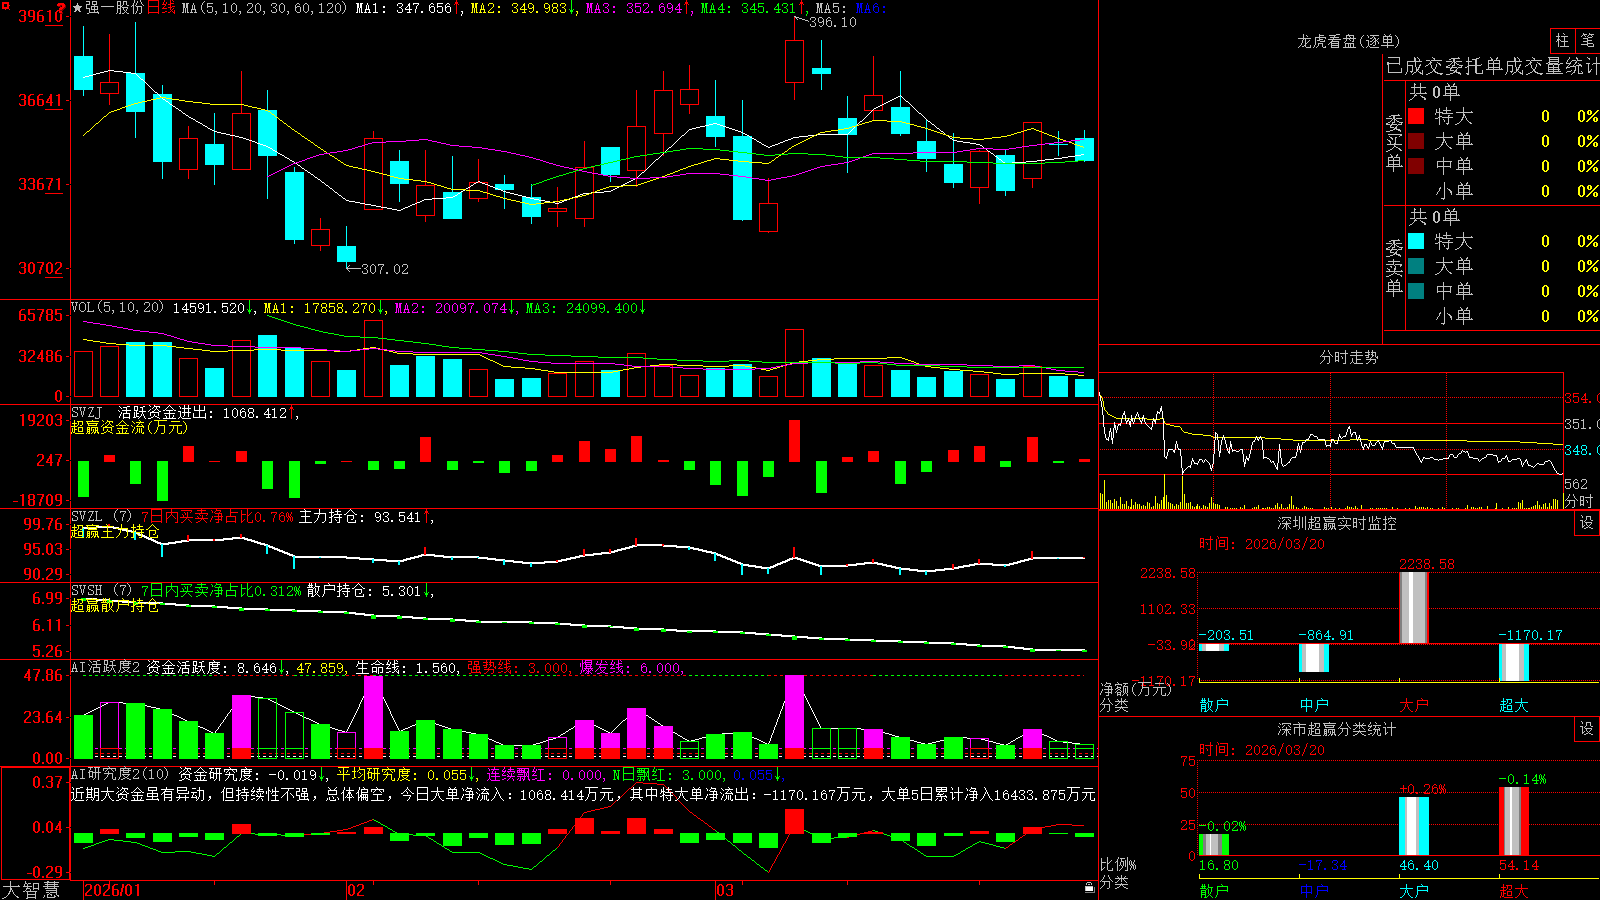1600x900 pixels.
Task: Open settings 设 for 深市超赢分类统计 panel
Action: [x=1587, y=729]
